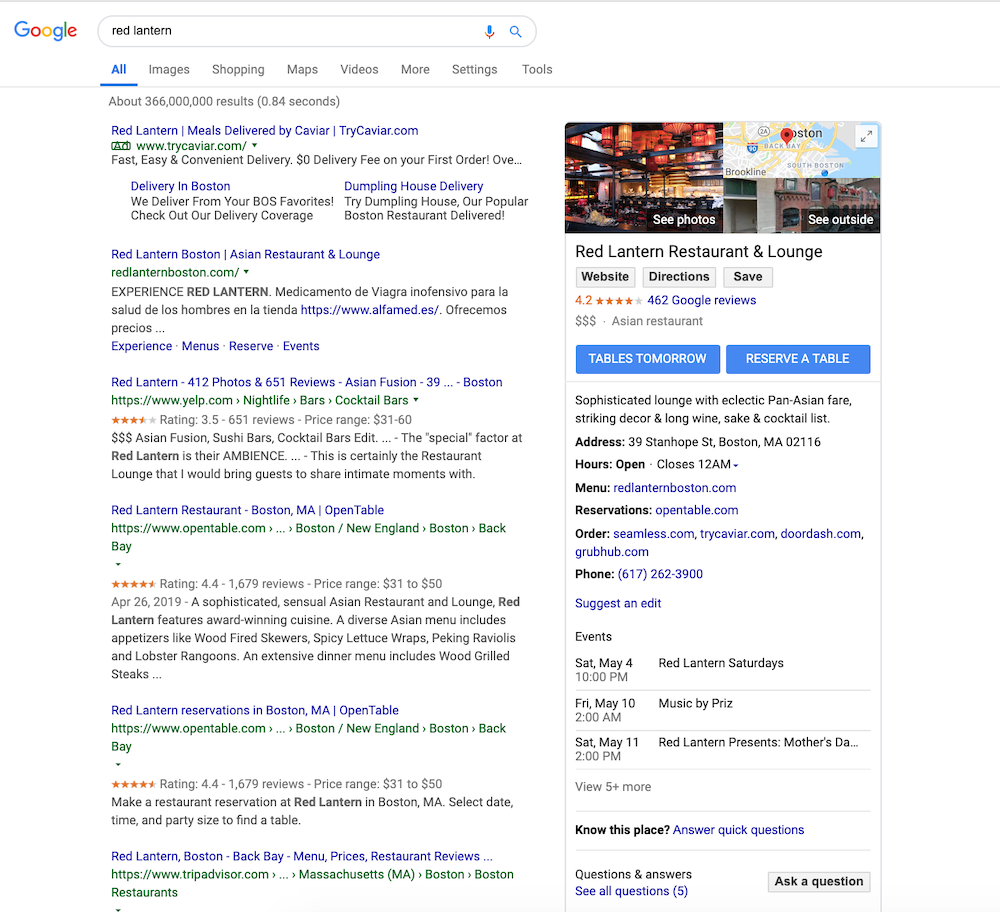Click the Red Lantern Restaurant & Lounge heading
Image resolution: width=1000 pixels, height=912 pixels.
[699, 252]
